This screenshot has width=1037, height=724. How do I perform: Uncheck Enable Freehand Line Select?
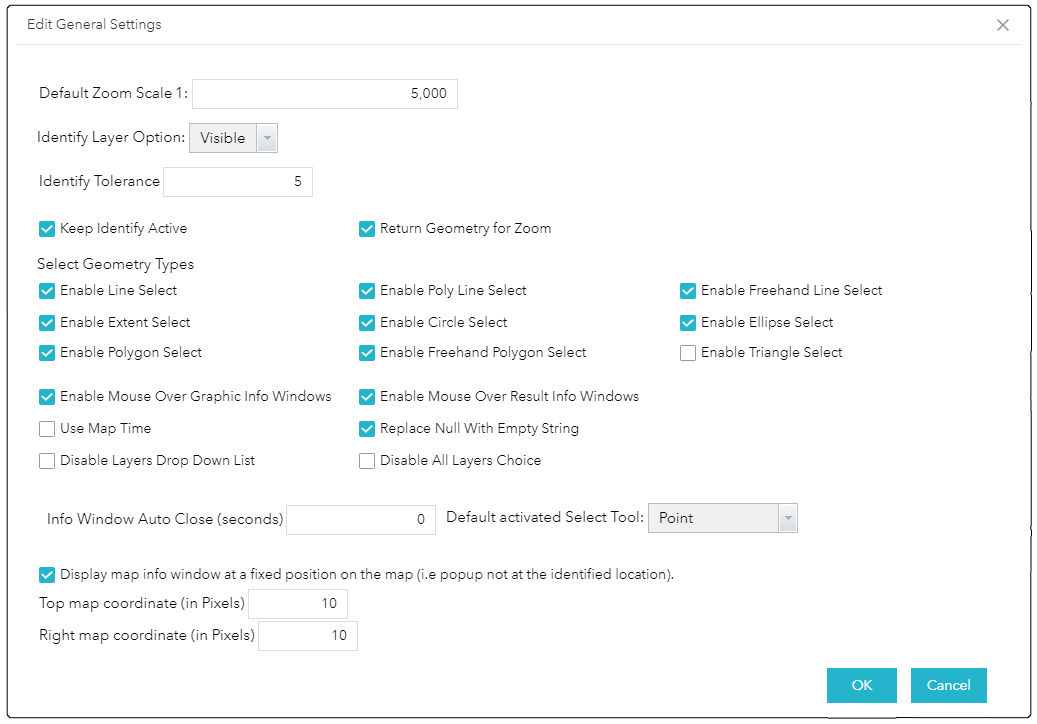[688, 290]
